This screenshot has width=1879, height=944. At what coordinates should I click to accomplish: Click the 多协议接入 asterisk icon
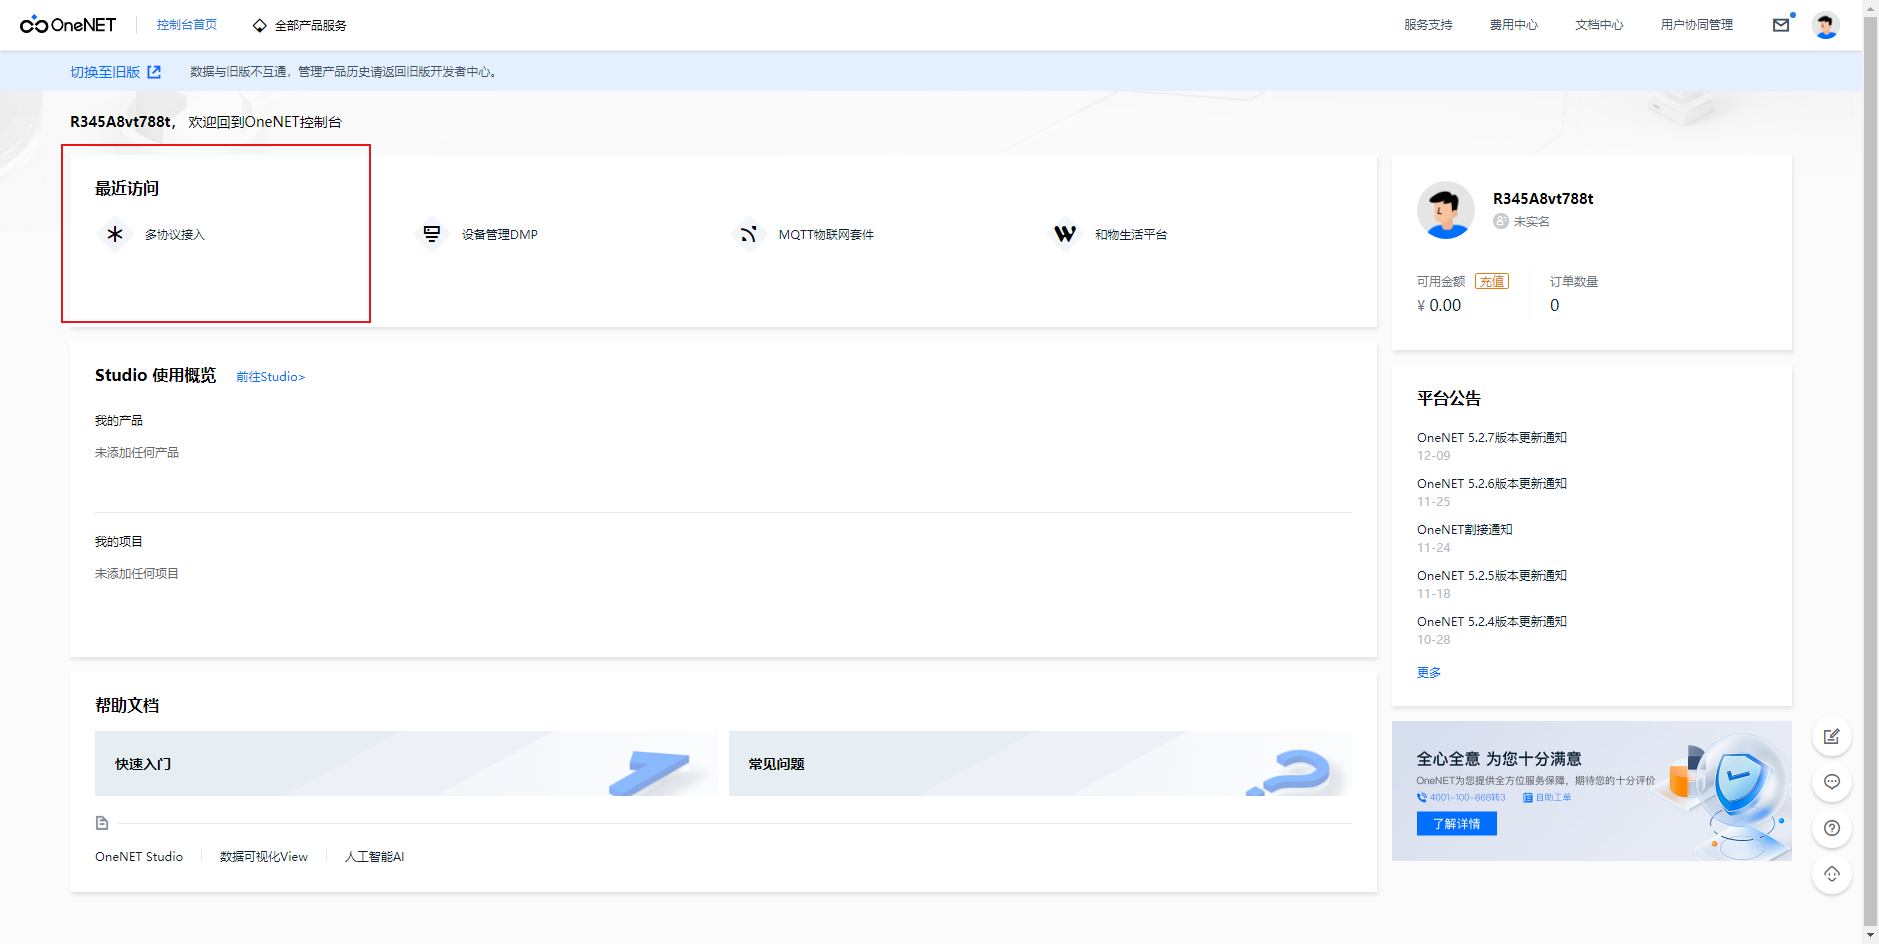[x=115, y=234]
